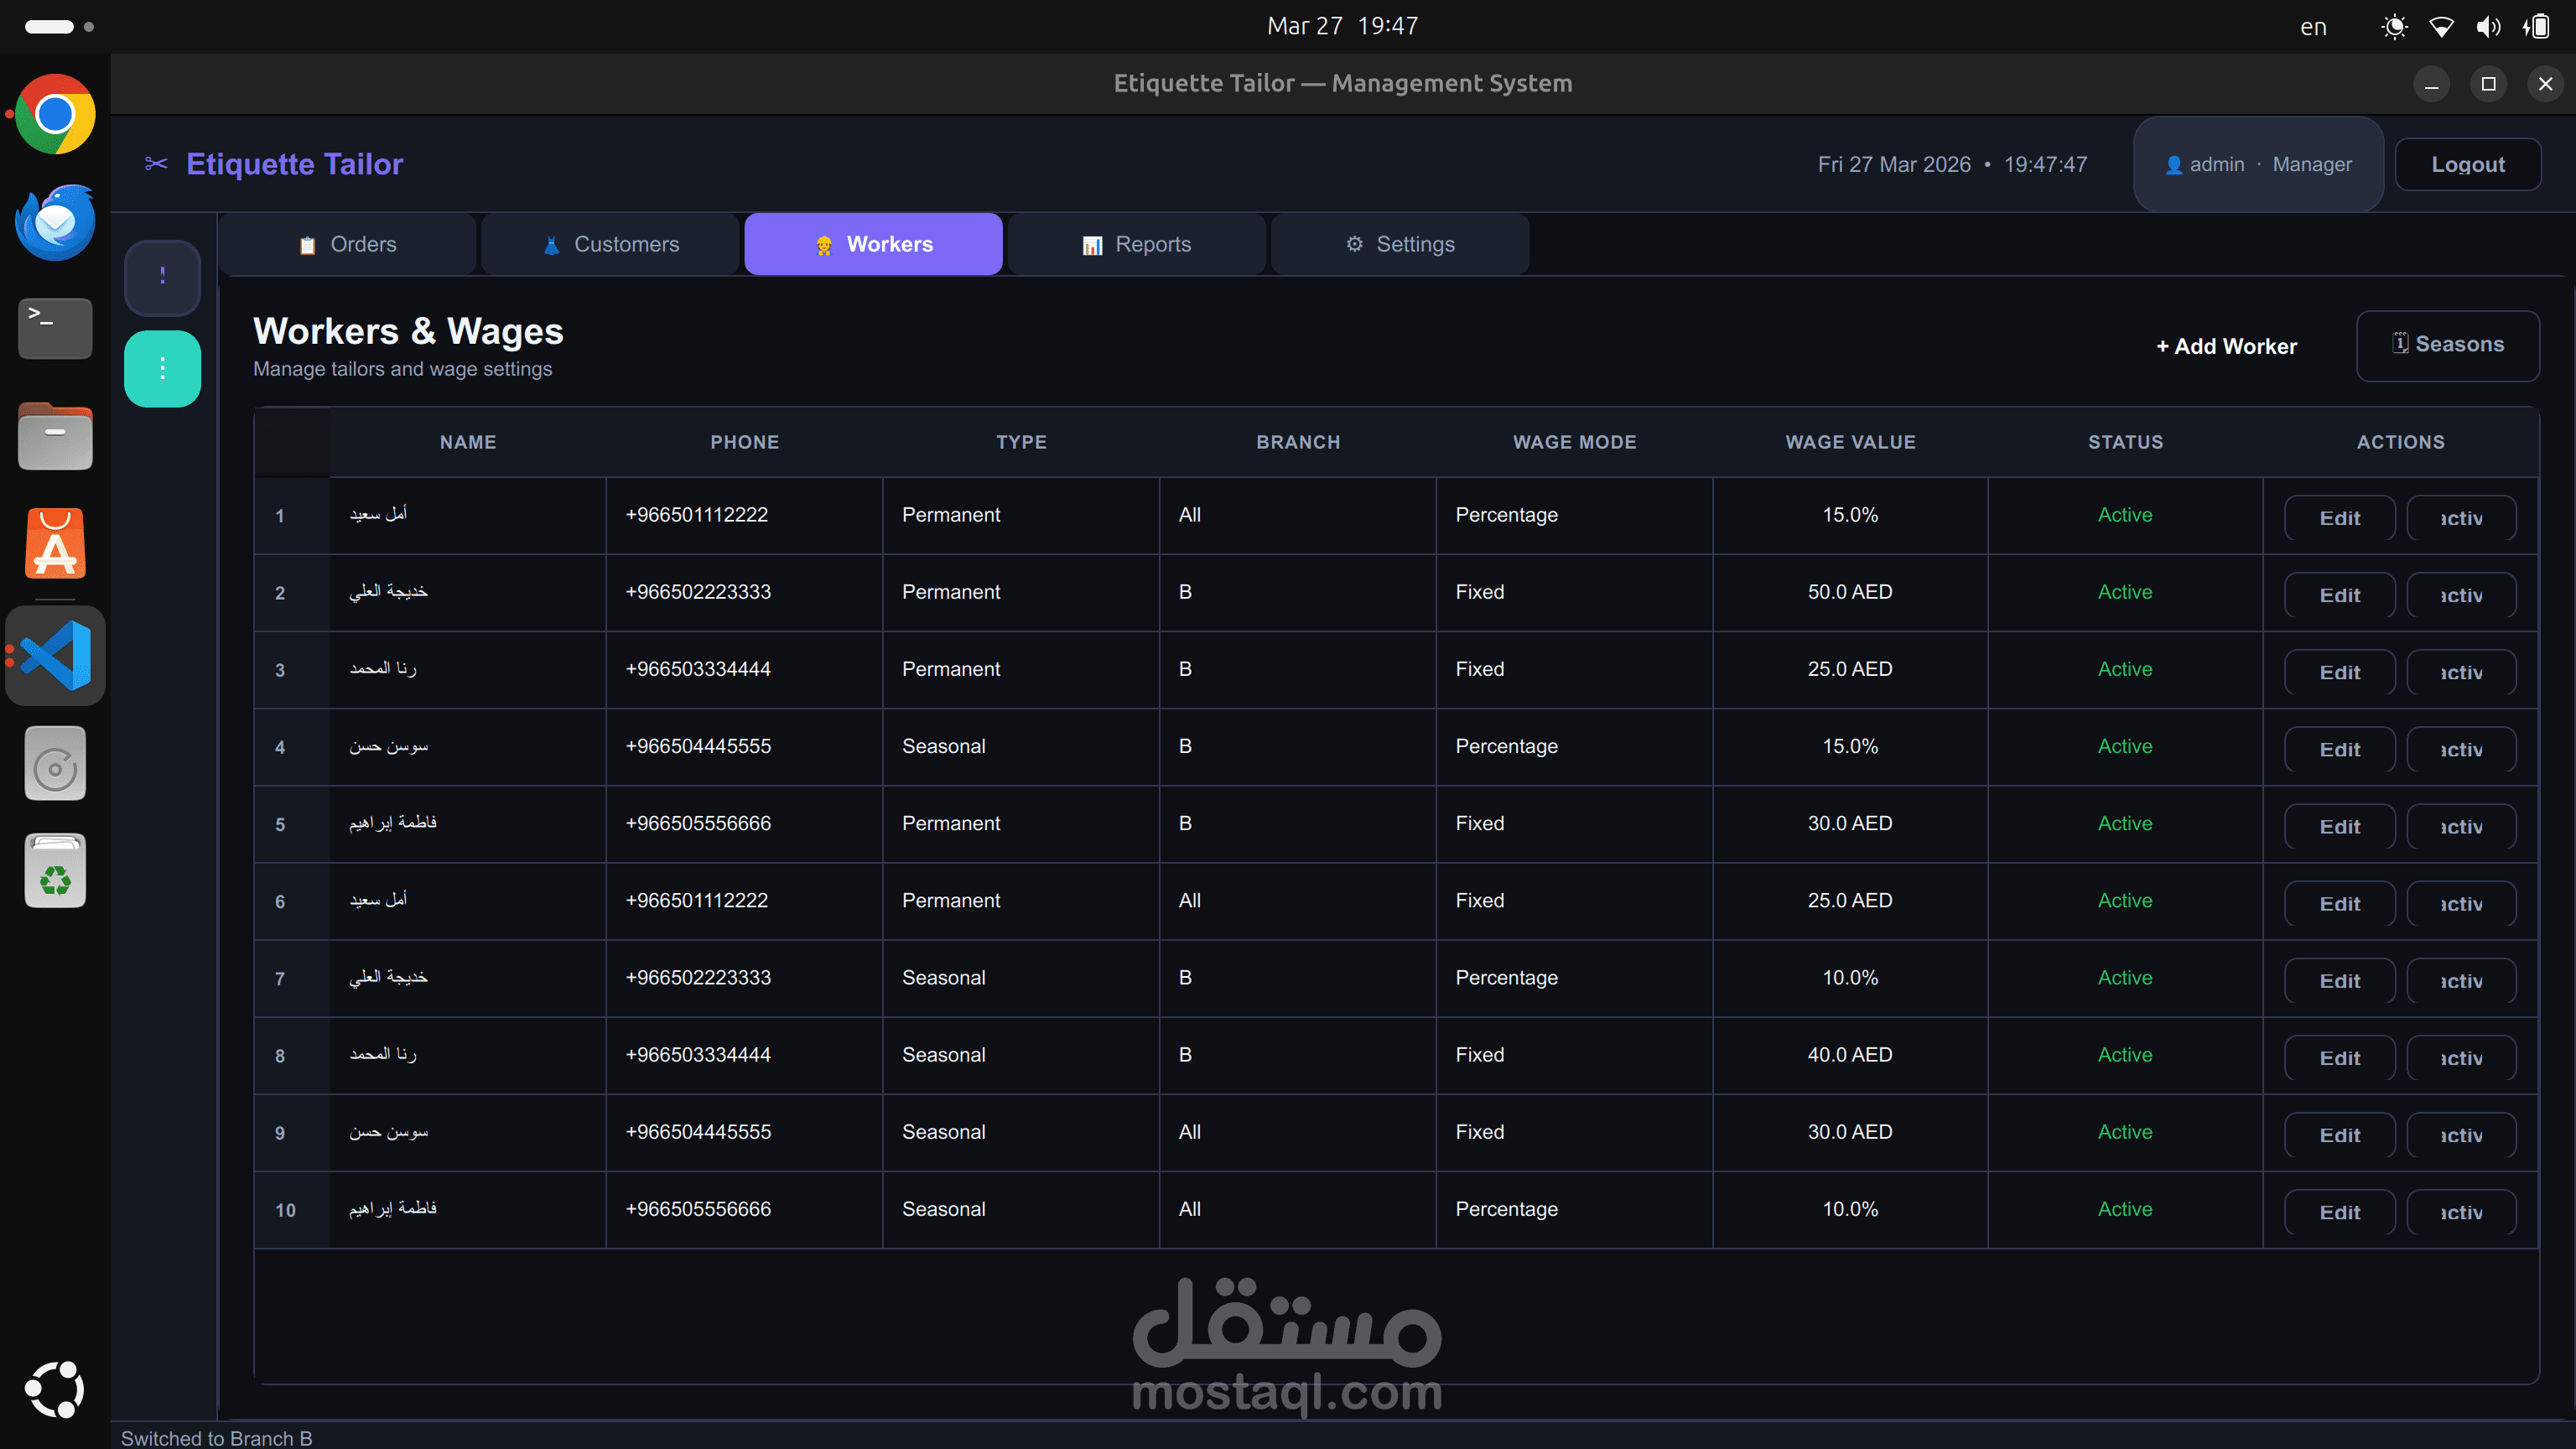Launch Thunderbird mail from the dock
The width and height of the screenshot is (2576, 1449).
point(55,222)
